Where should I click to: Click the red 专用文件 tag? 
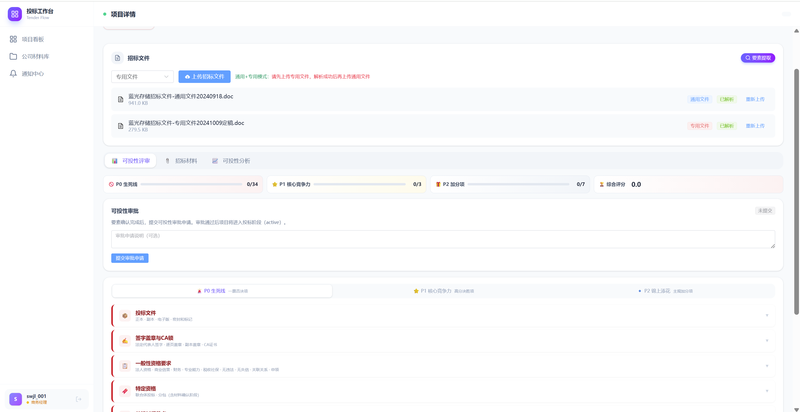[699, 126]
